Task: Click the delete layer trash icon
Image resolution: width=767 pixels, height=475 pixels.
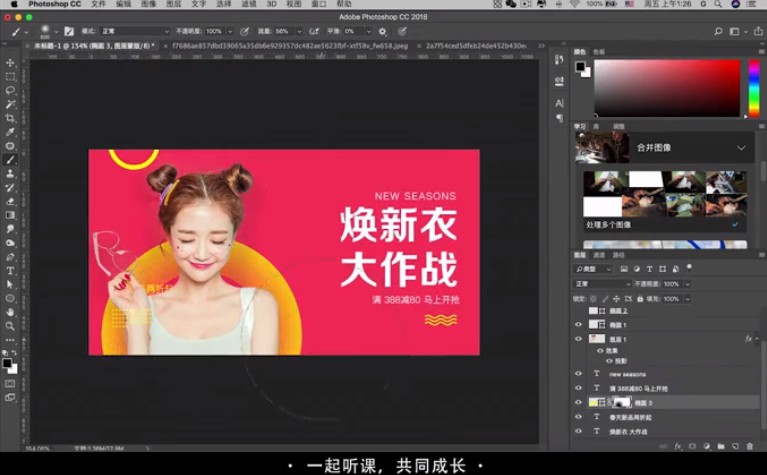Action: (x=750, y=445)
